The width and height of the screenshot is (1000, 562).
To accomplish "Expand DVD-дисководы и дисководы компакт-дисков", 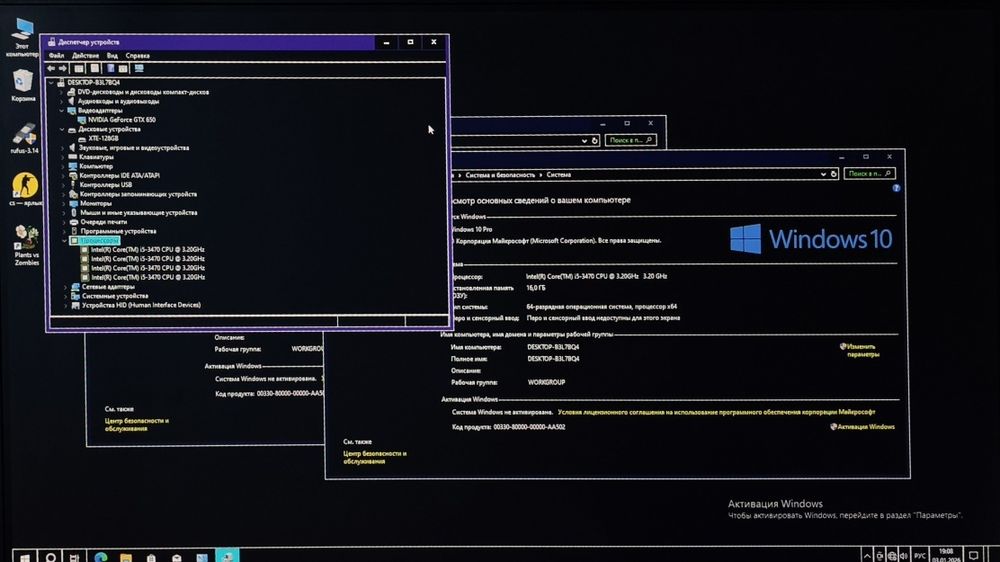I will click(61, 92).
